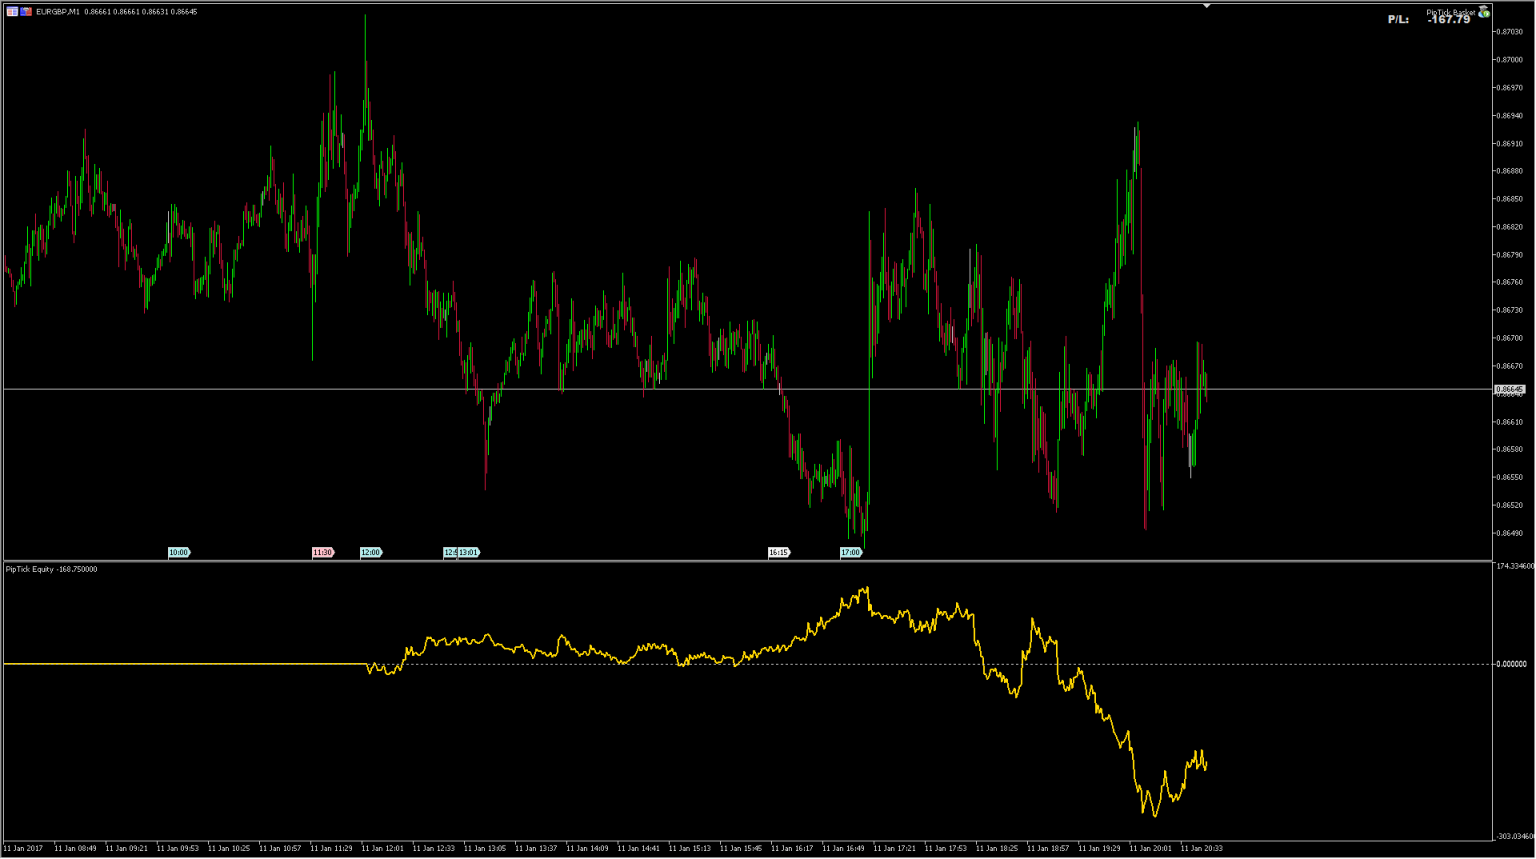Click the 11 Jan 14:09 time axis label

587,849
